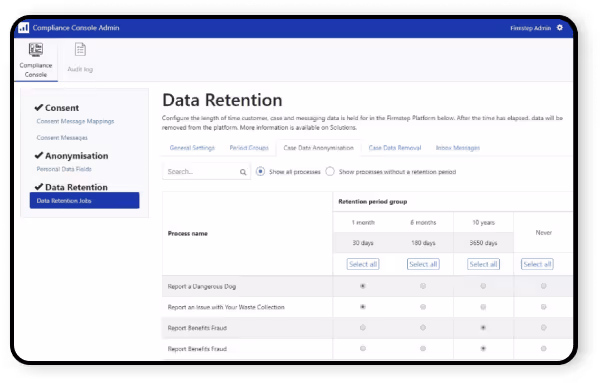Screen dimensions: 600x383
Task: Set Report a Dangerous Dog to Never
Action: click(543, 286)
